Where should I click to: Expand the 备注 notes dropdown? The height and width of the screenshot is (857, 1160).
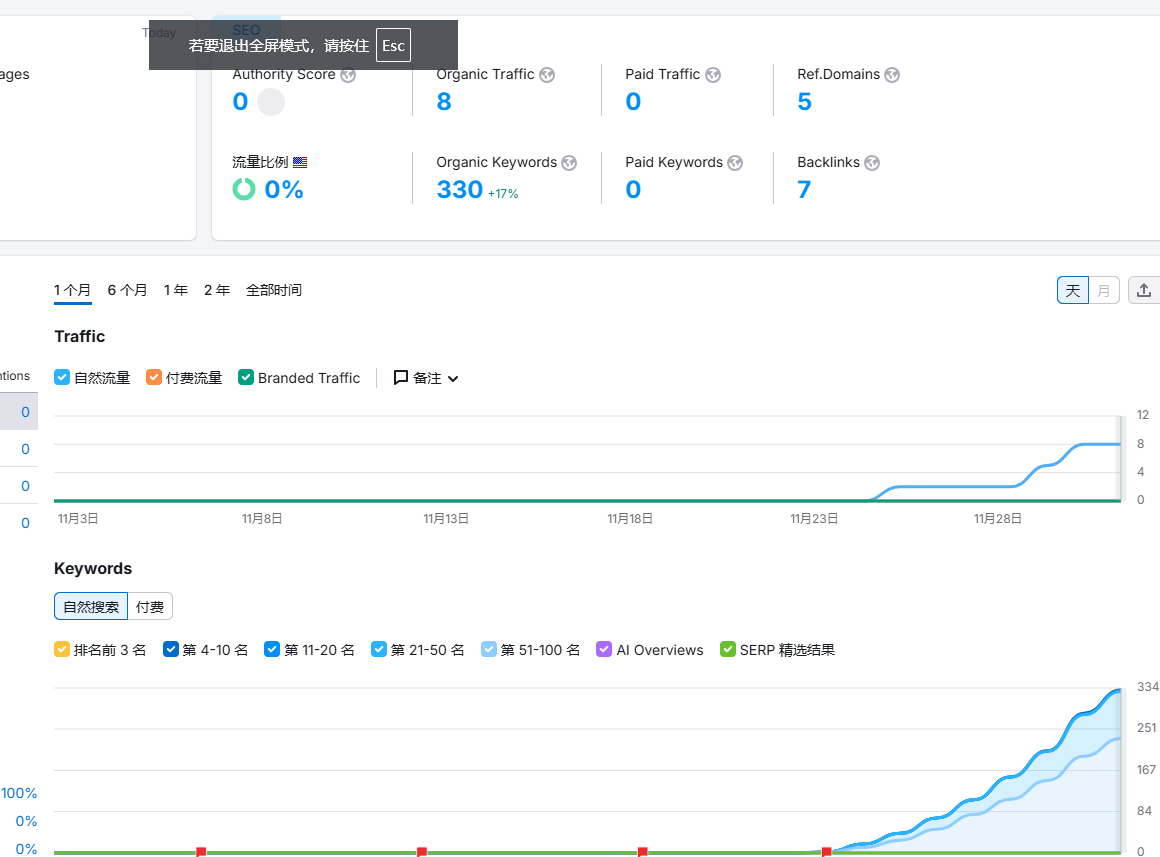click(x=426, y=378)
